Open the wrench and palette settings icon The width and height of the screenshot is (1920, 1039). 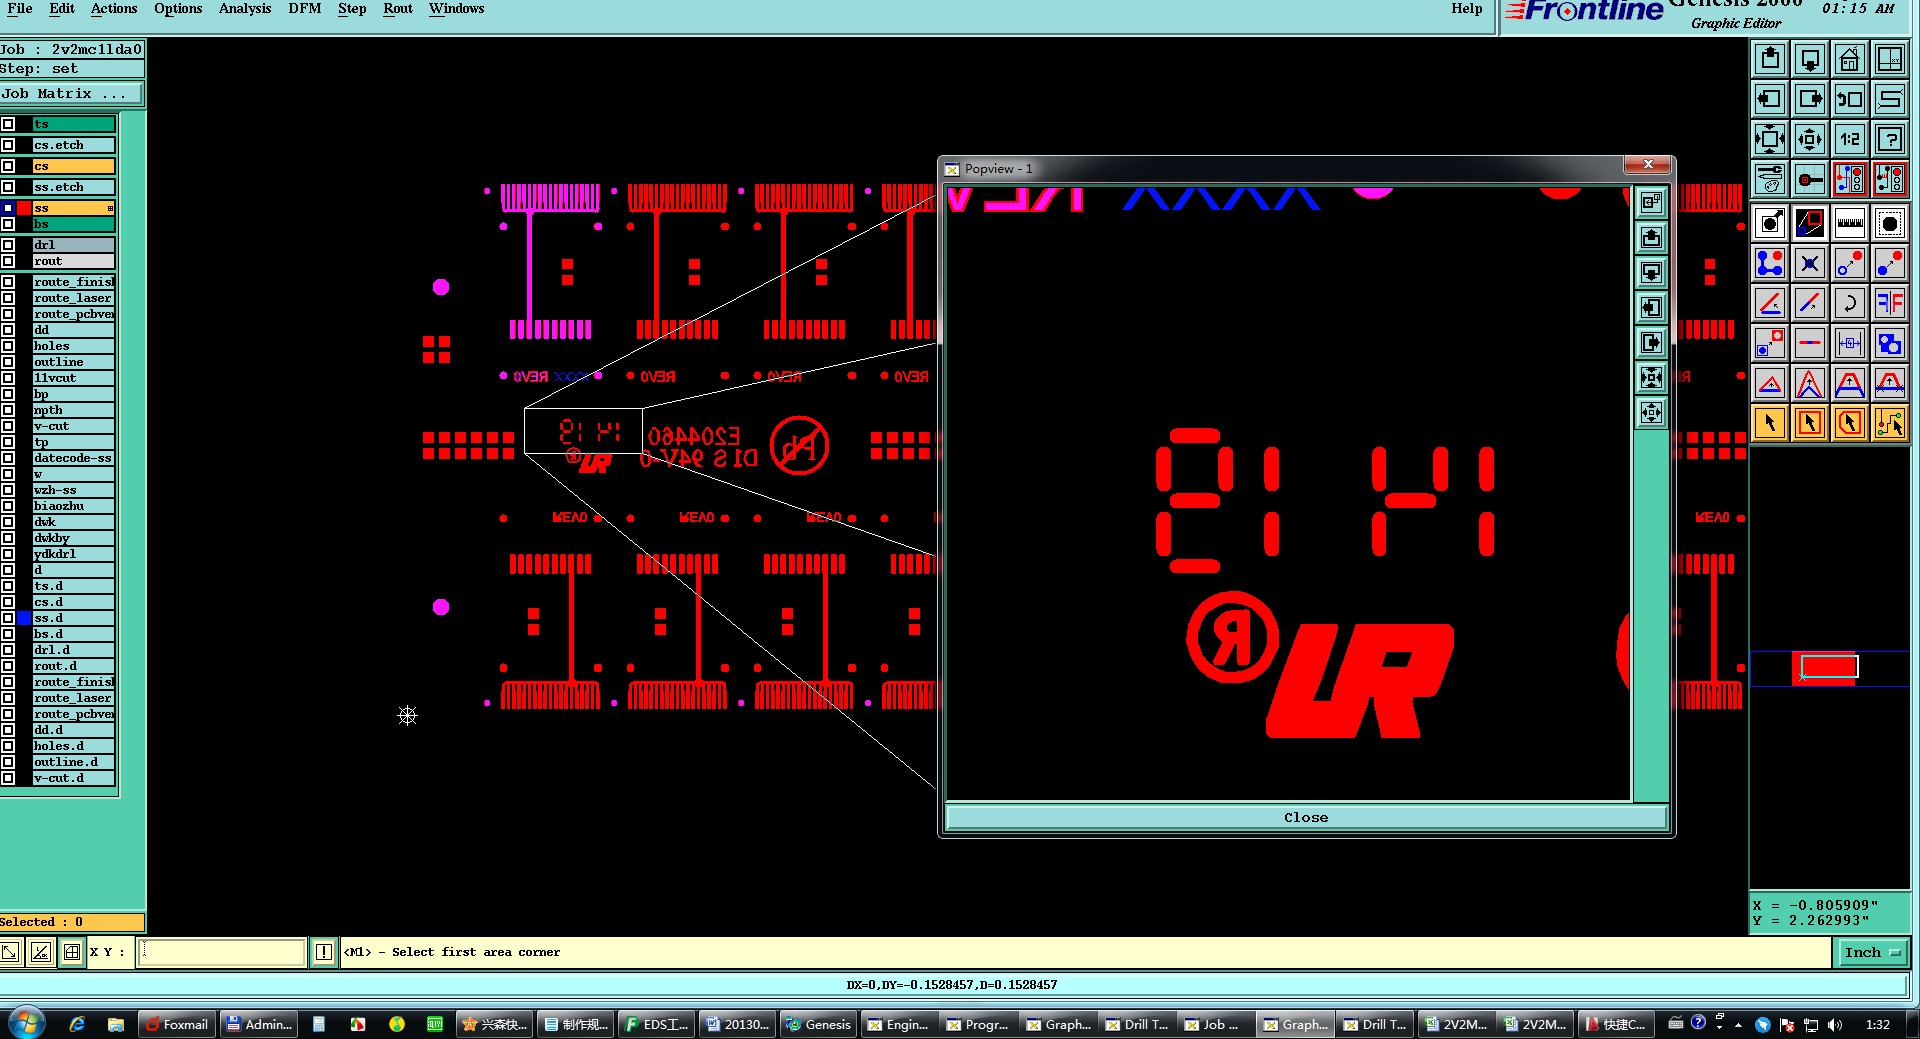click(x=1770, y=179)
